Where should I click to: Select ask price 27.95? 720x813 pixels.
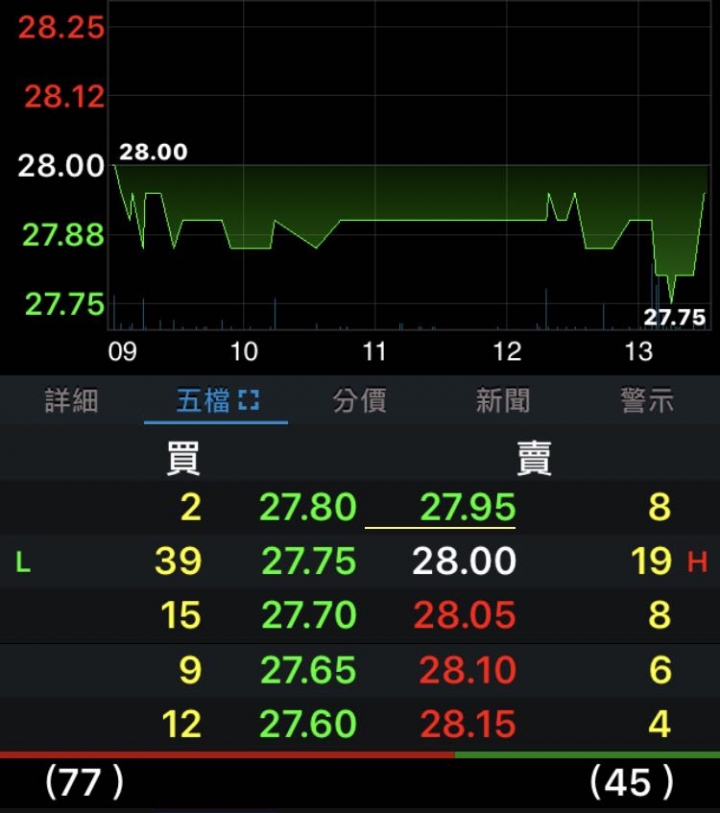tap(468, 507)
